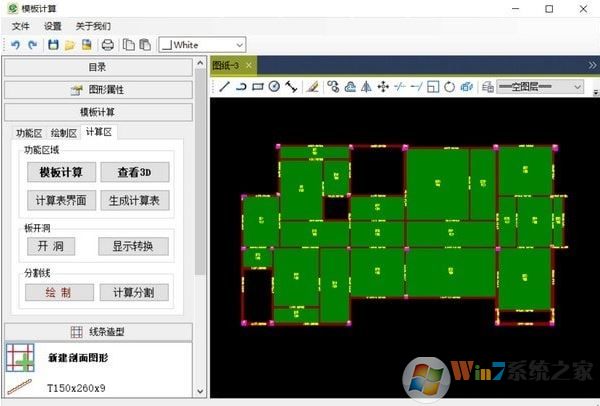The image size is (600, 406).
Task: Click 新建剖面图形 entry
Action: coord(78,358)
